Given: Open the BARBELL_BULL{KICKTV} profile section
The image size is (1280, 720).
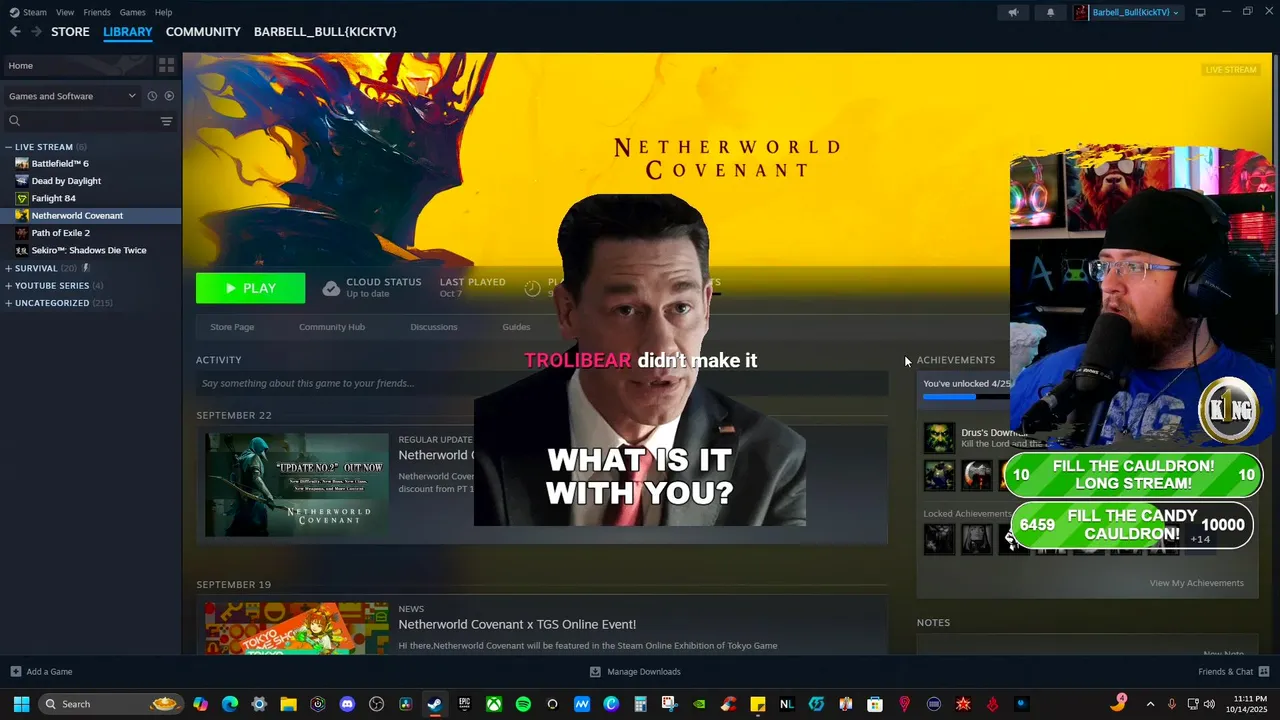Looking at the screenshot, I should 325,32.
